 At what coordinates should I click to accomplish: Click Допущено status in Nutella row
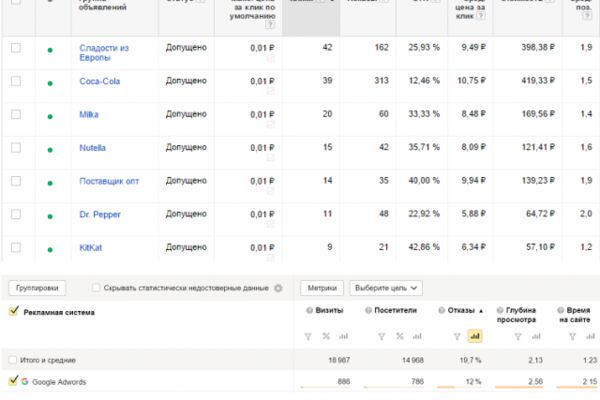tap(186, 147)
